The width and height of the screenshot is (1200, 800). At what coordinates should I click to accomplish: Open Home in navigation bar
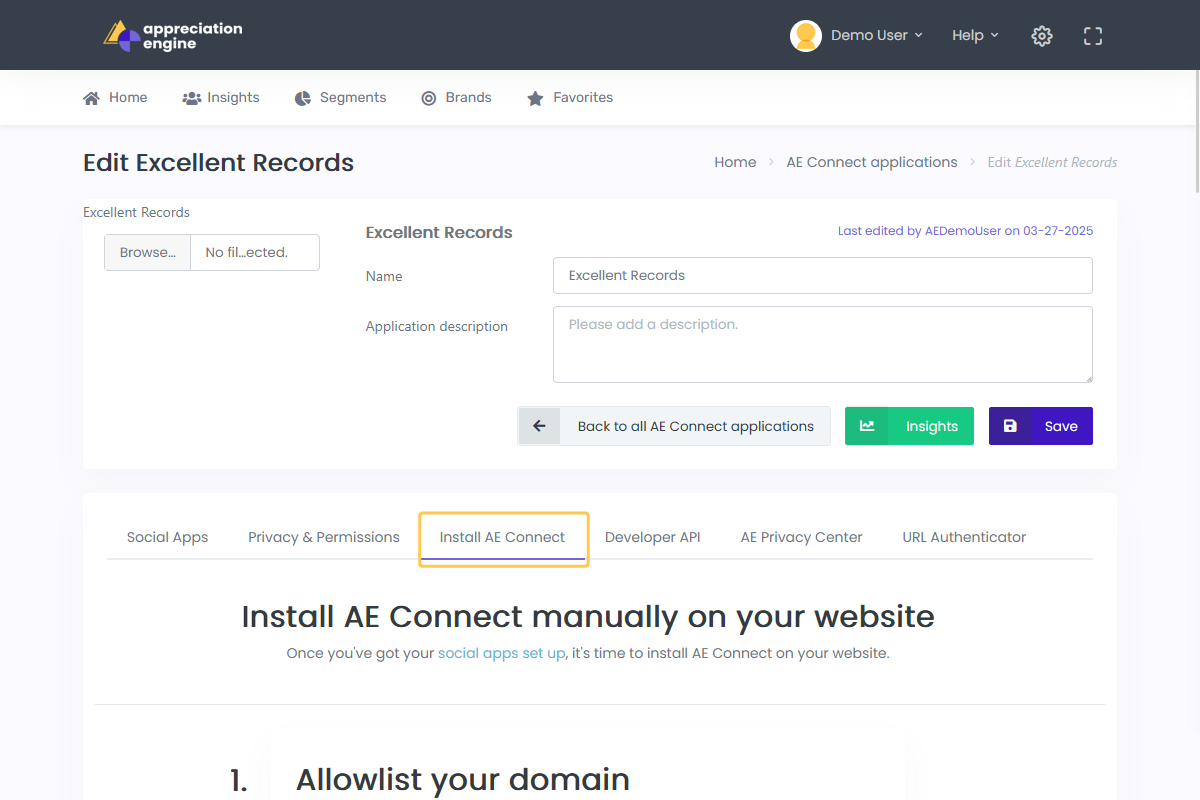(115, 97)
